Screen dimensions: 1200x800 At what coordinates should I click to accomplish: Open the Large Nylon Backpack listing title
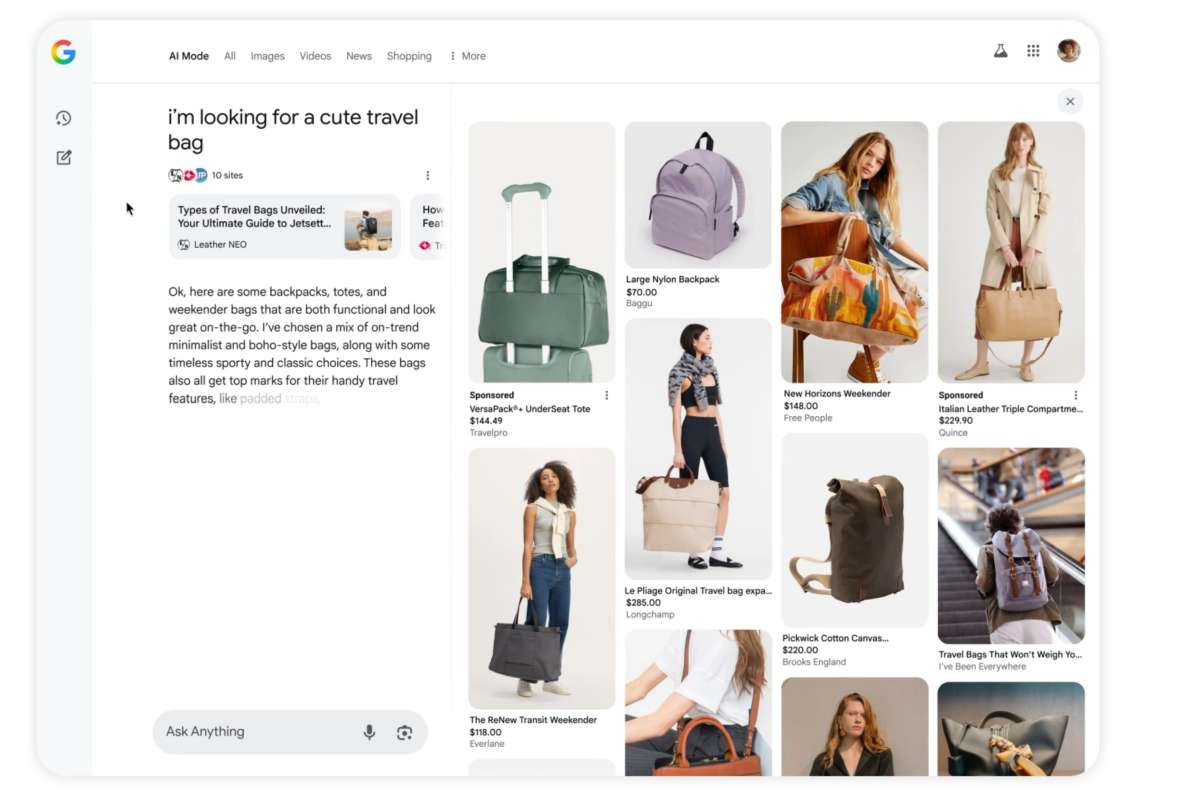pos(672,279)
